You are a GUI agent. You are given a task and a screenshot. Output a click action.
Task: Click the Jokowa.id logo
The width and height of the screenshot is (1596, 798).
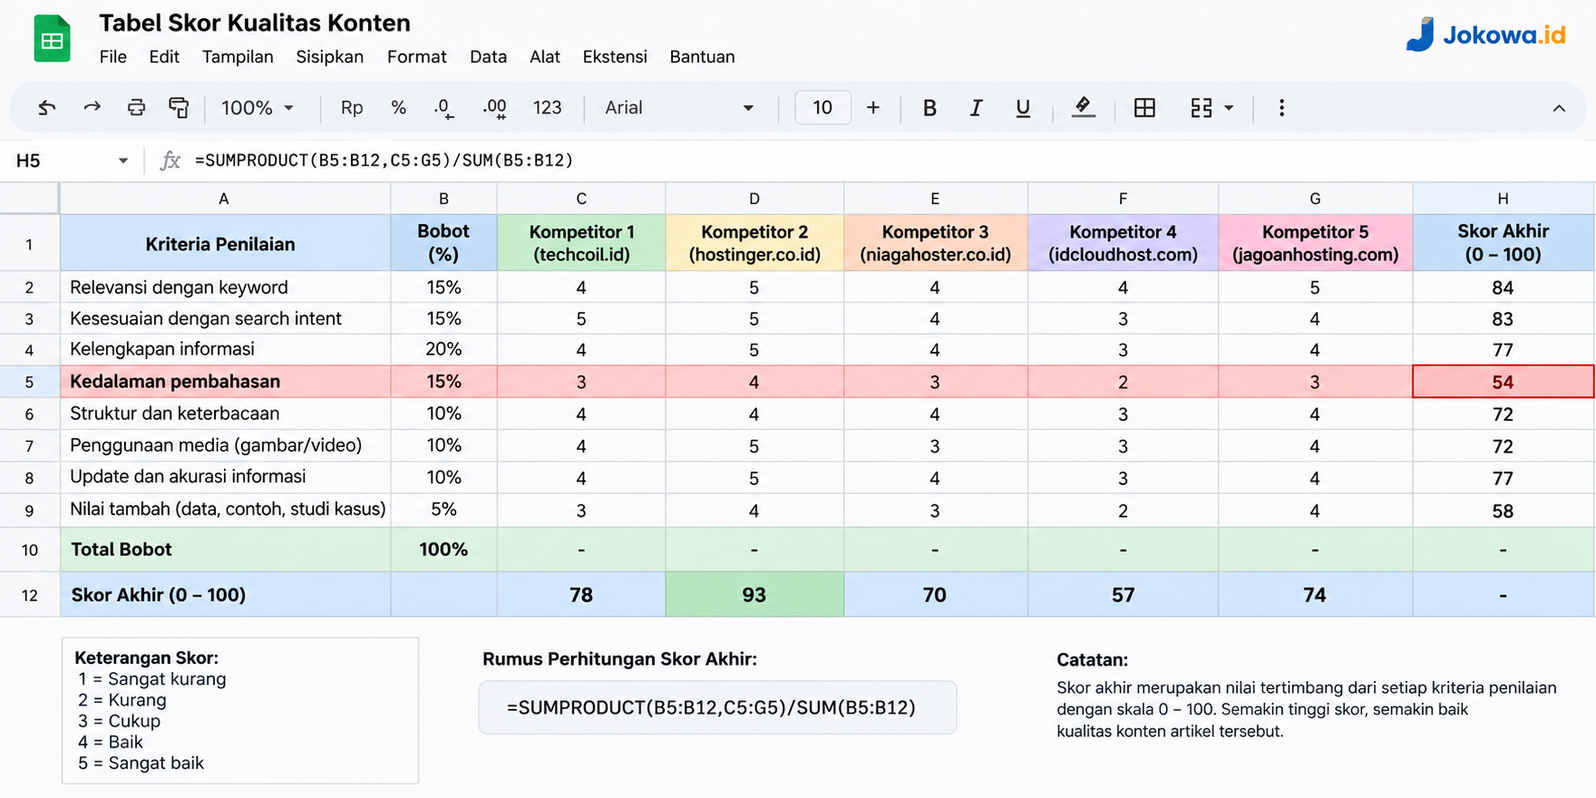tap(1486, 35)
